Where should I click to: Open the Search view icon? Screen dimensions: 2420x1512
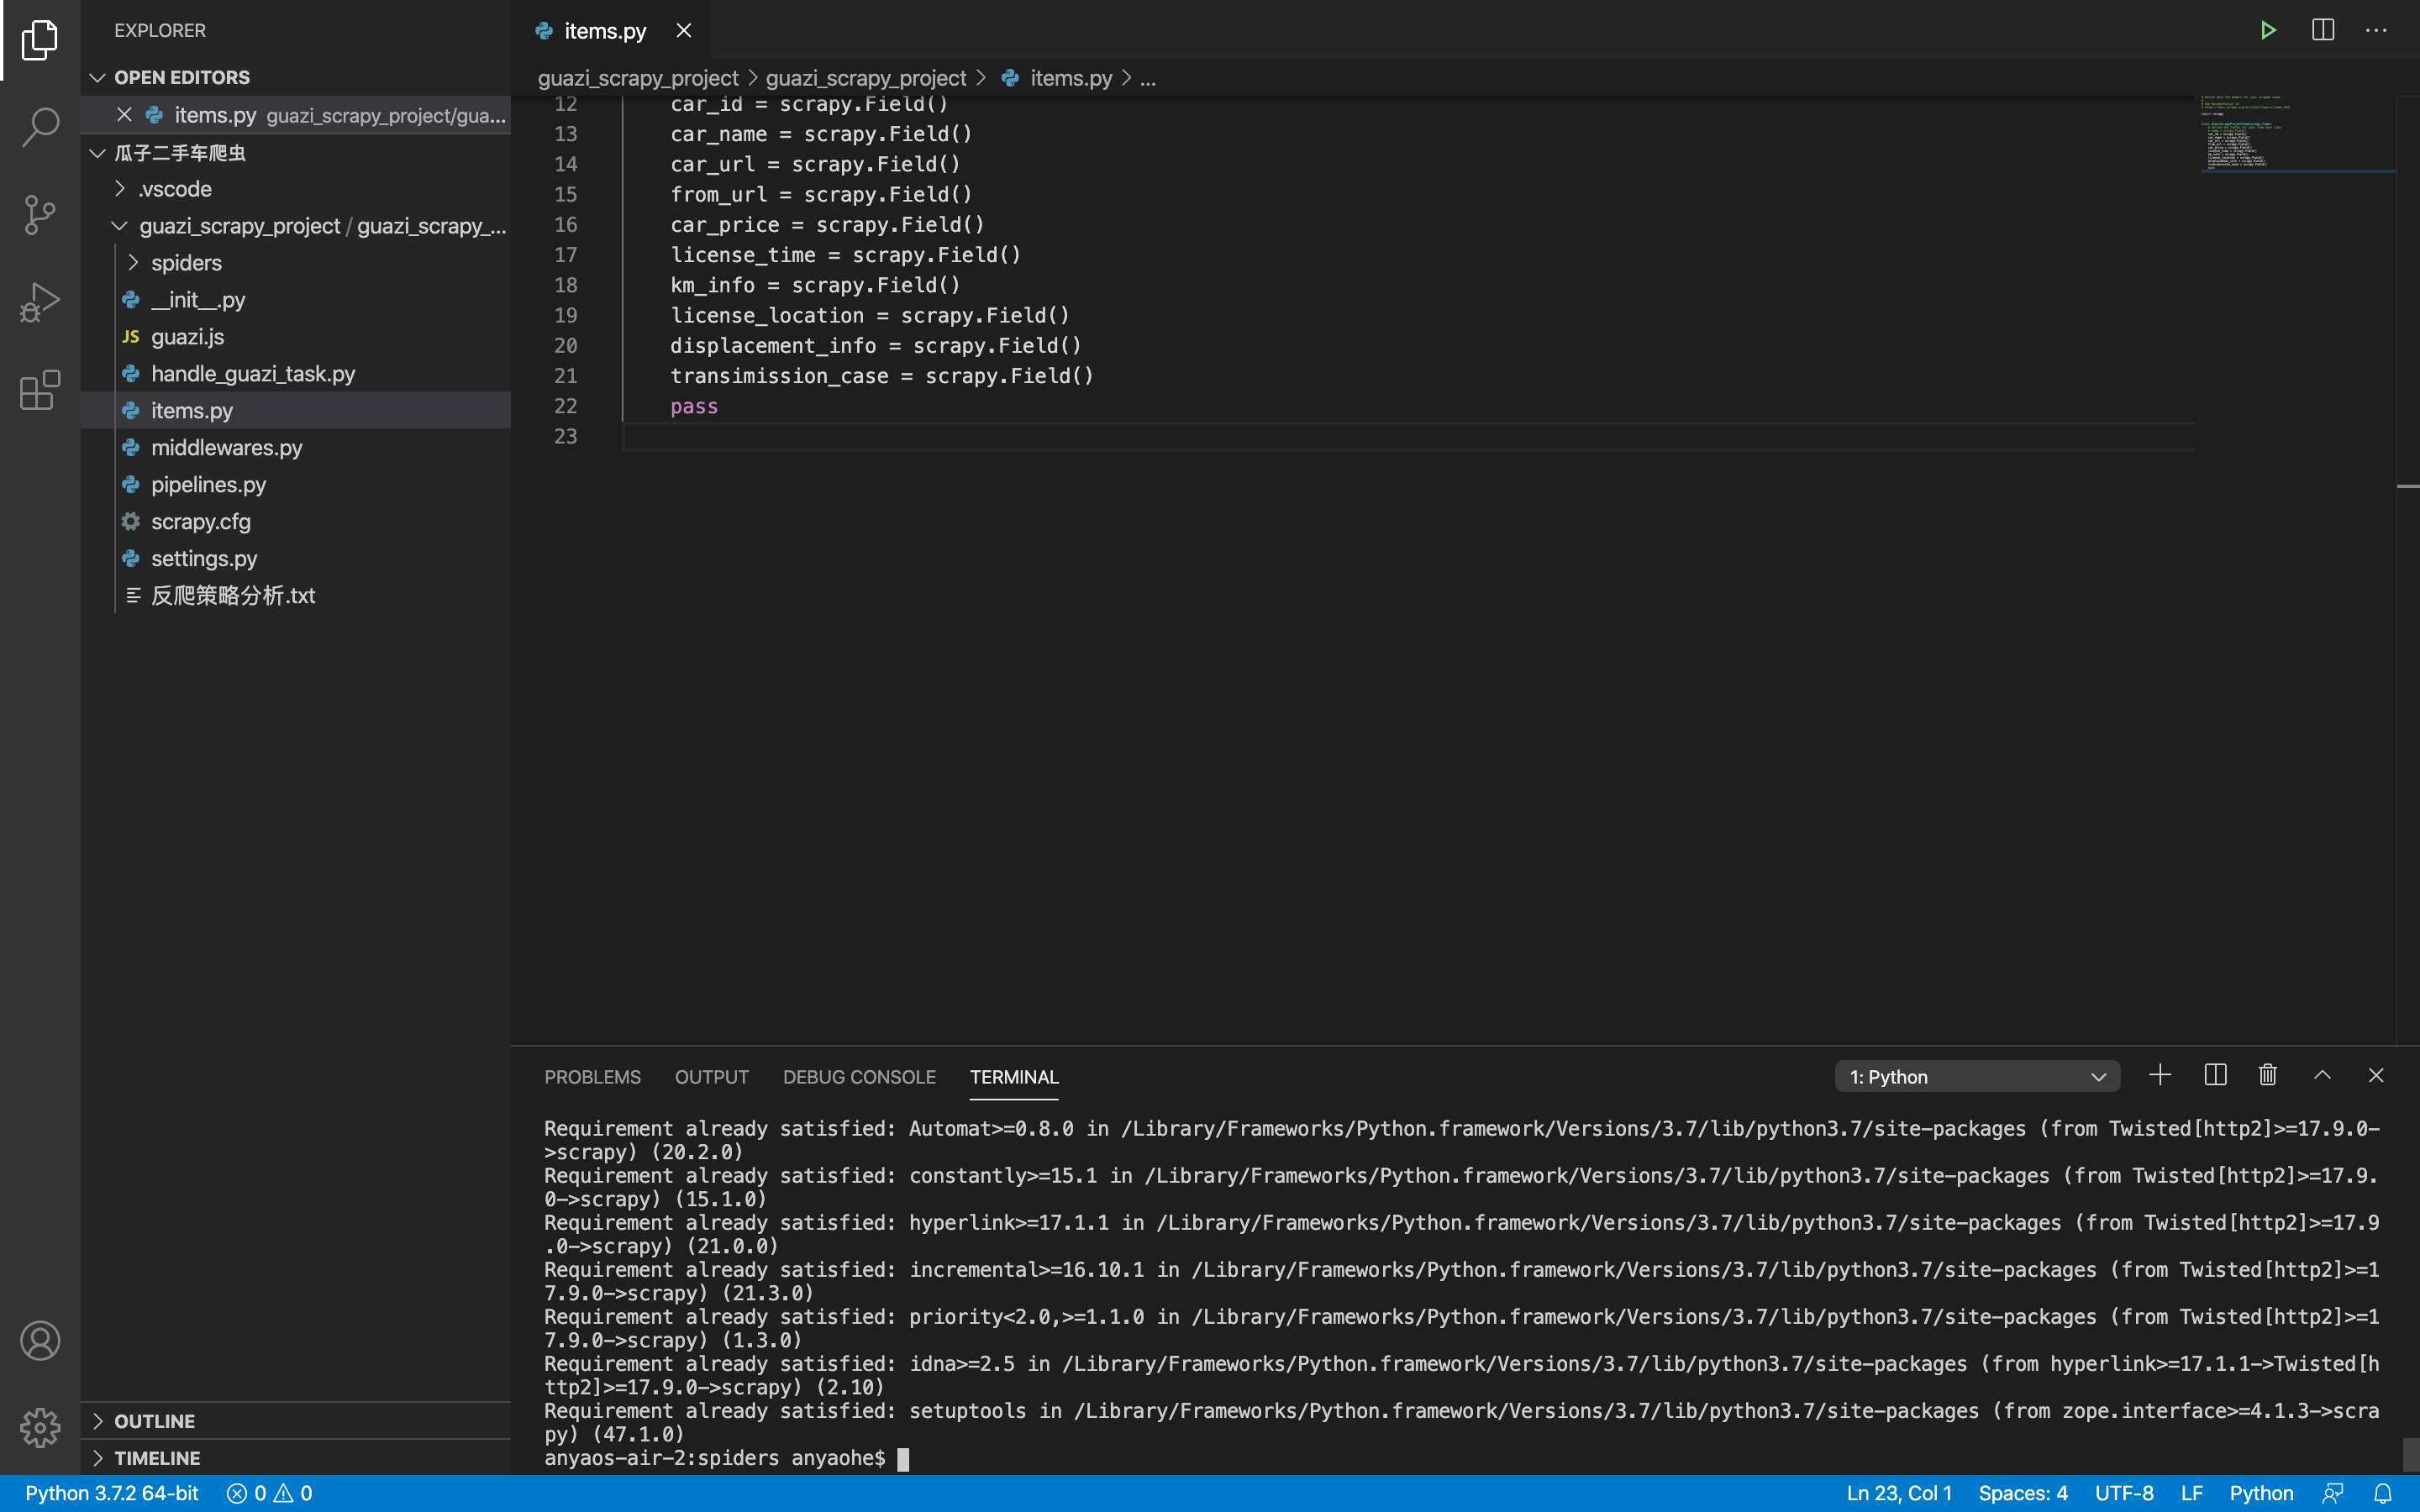[x=40, y=127]
